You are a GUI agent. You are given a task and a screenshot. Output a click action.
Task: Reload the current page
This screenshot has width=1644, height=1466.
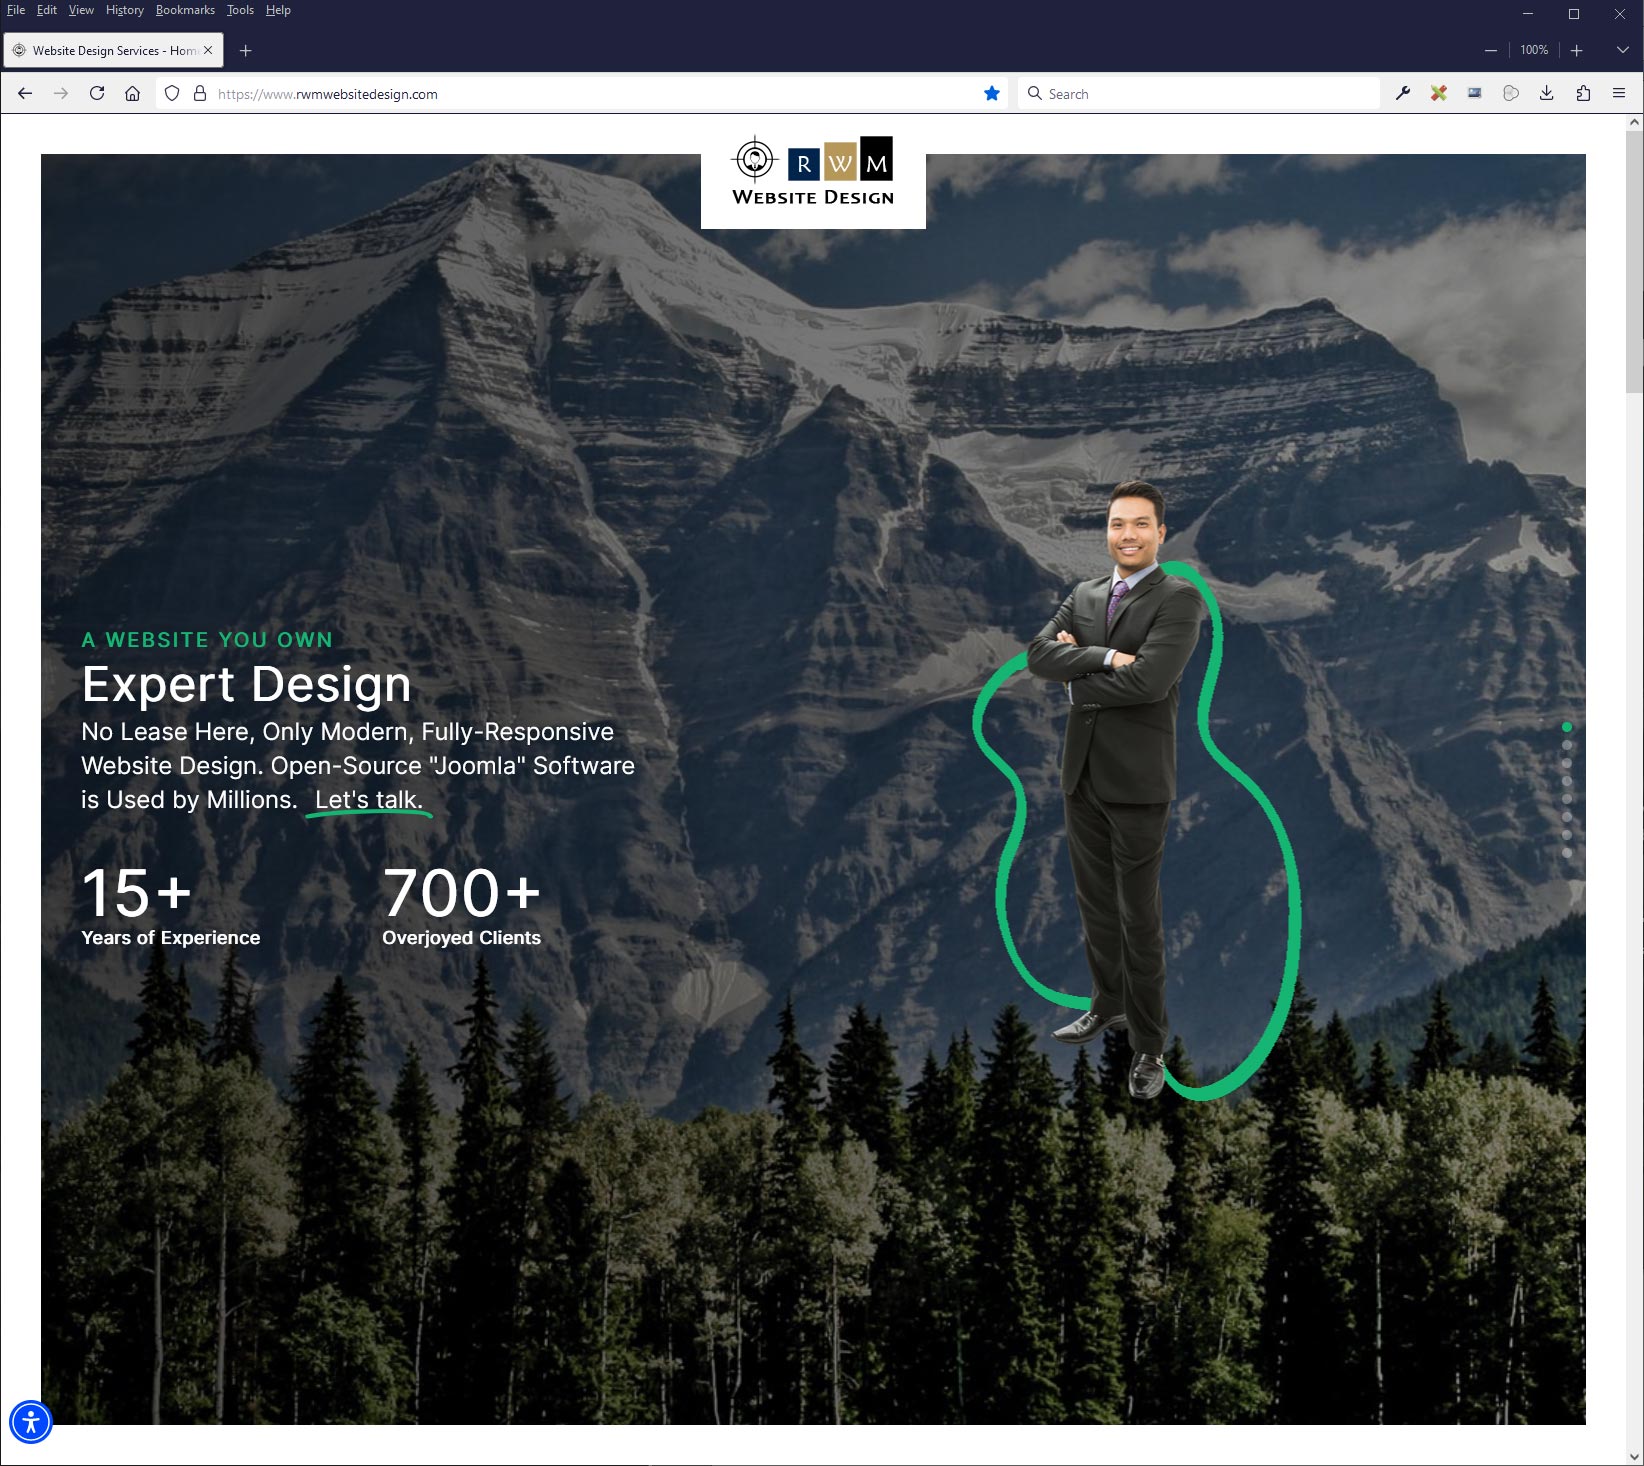pyautogui.click(x=97, y=93)
